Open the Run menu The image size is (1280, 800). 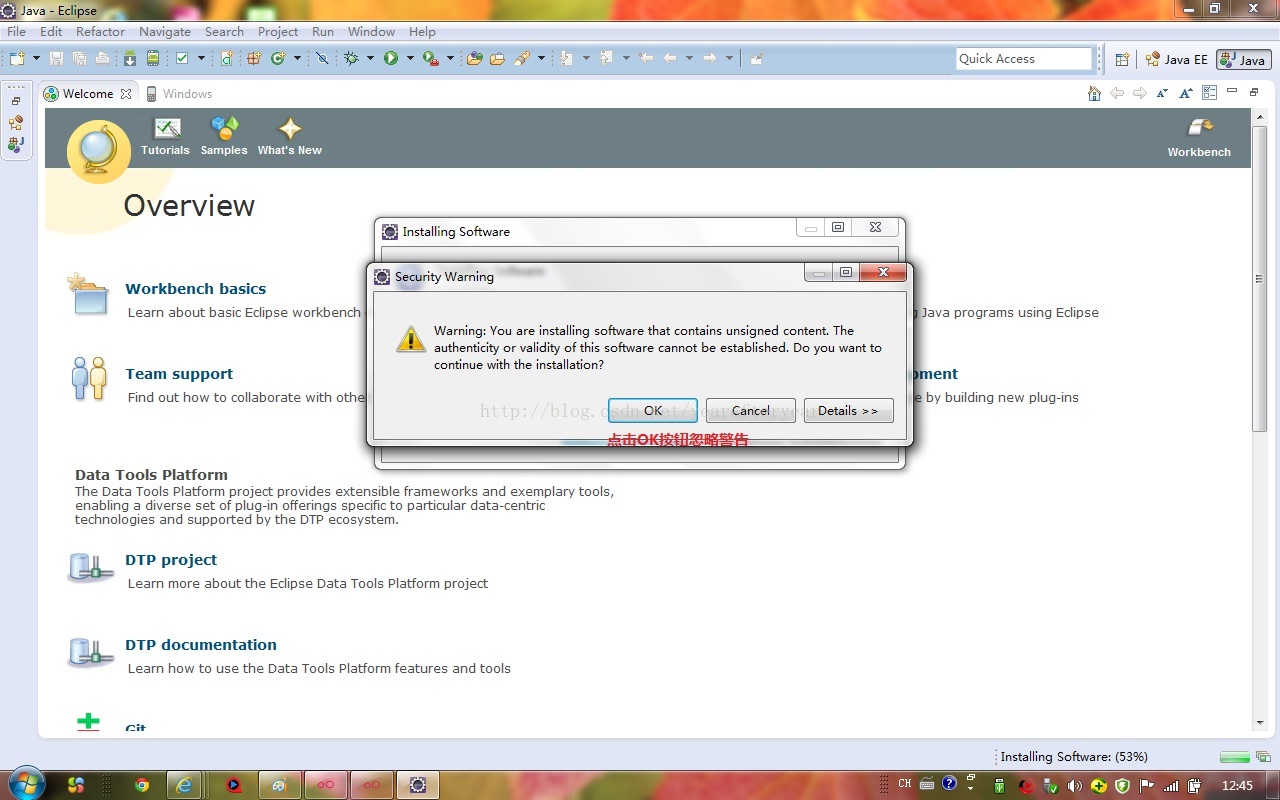tap(323, 31)
